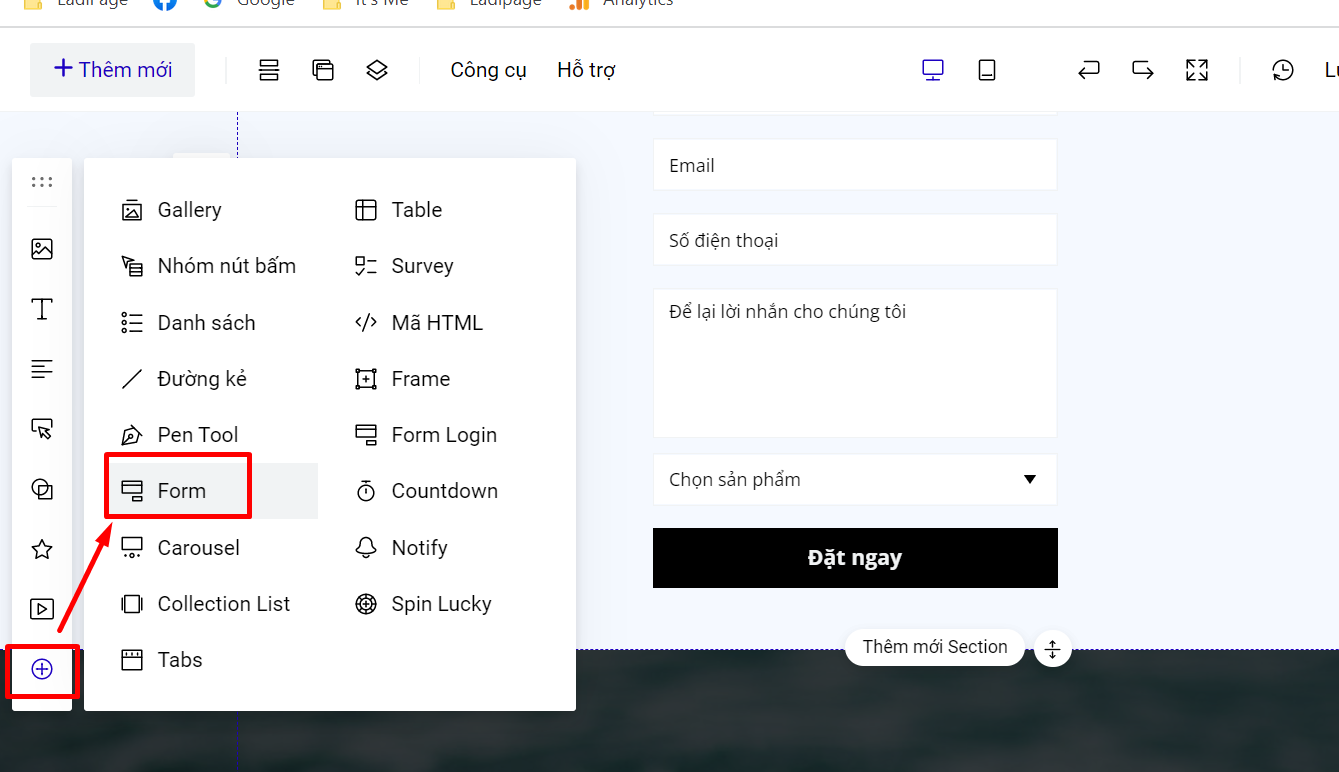Select the shape tool icon
1339x772 pixels.
[x=42, y=489]
